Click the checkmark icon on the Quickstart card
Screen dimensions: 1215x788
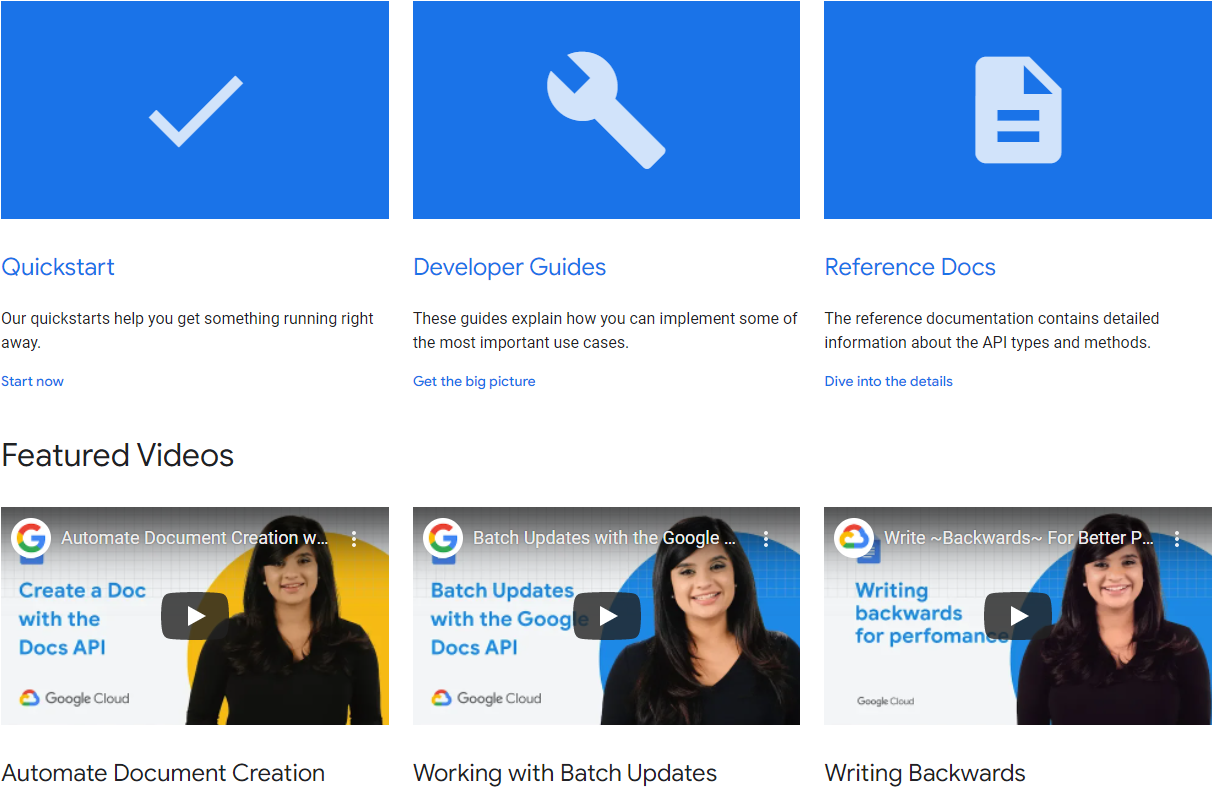point(195,108)
